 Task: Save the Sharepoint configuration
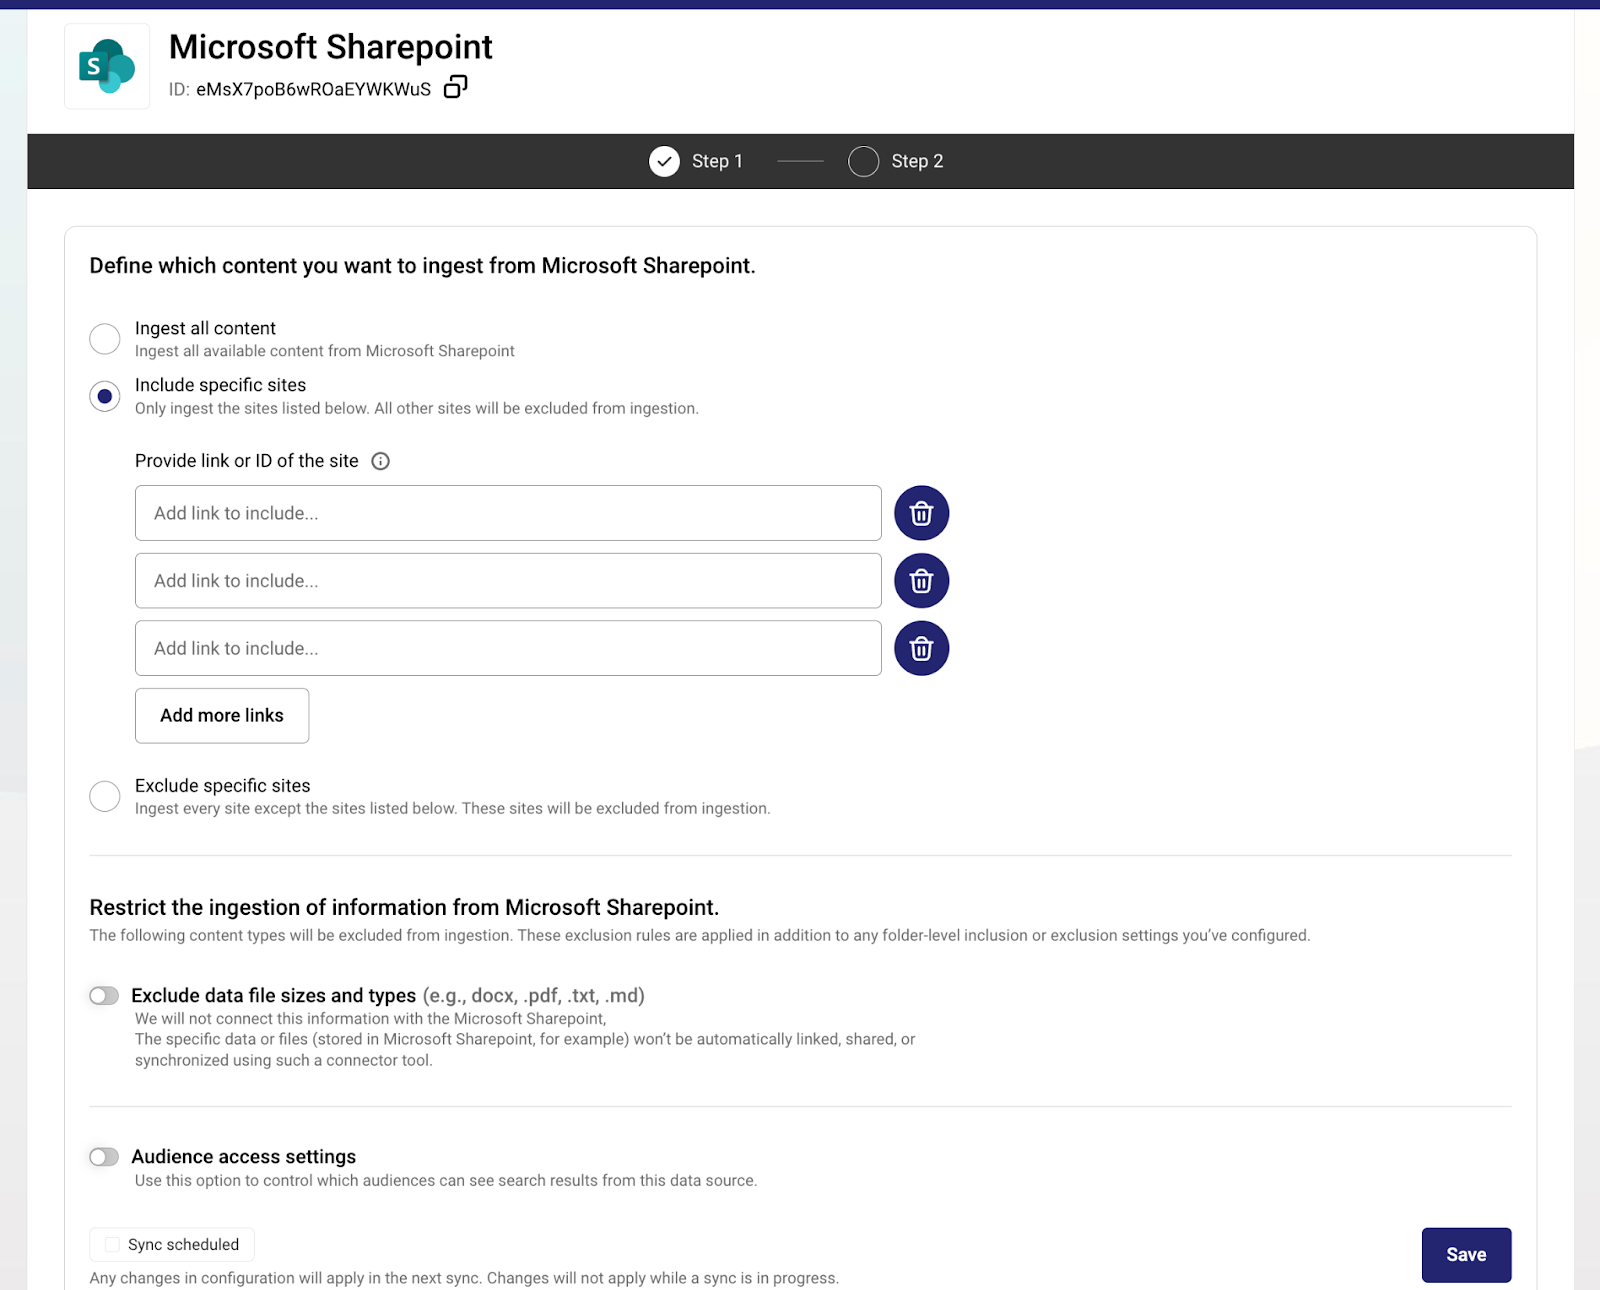click(x=1465, y=1255)
